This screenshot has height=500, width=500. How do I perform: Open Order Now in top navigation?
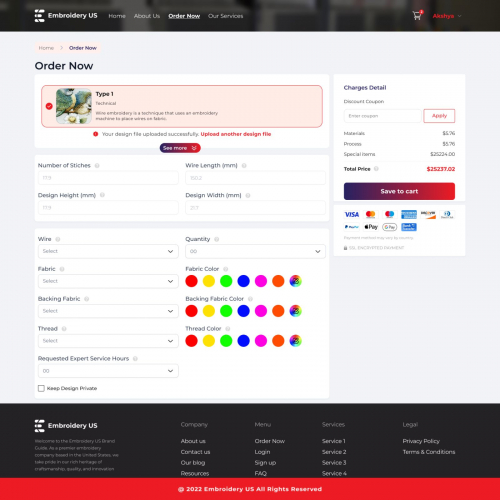click(184, 16)
